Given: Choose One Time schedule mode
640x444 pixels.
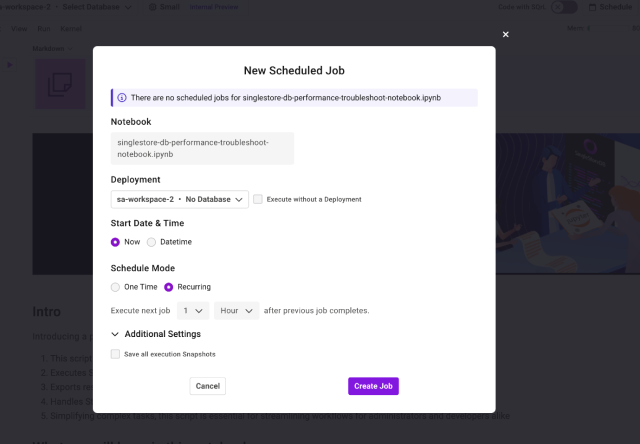Looking at the screenshot, I should tap(116, 287).
